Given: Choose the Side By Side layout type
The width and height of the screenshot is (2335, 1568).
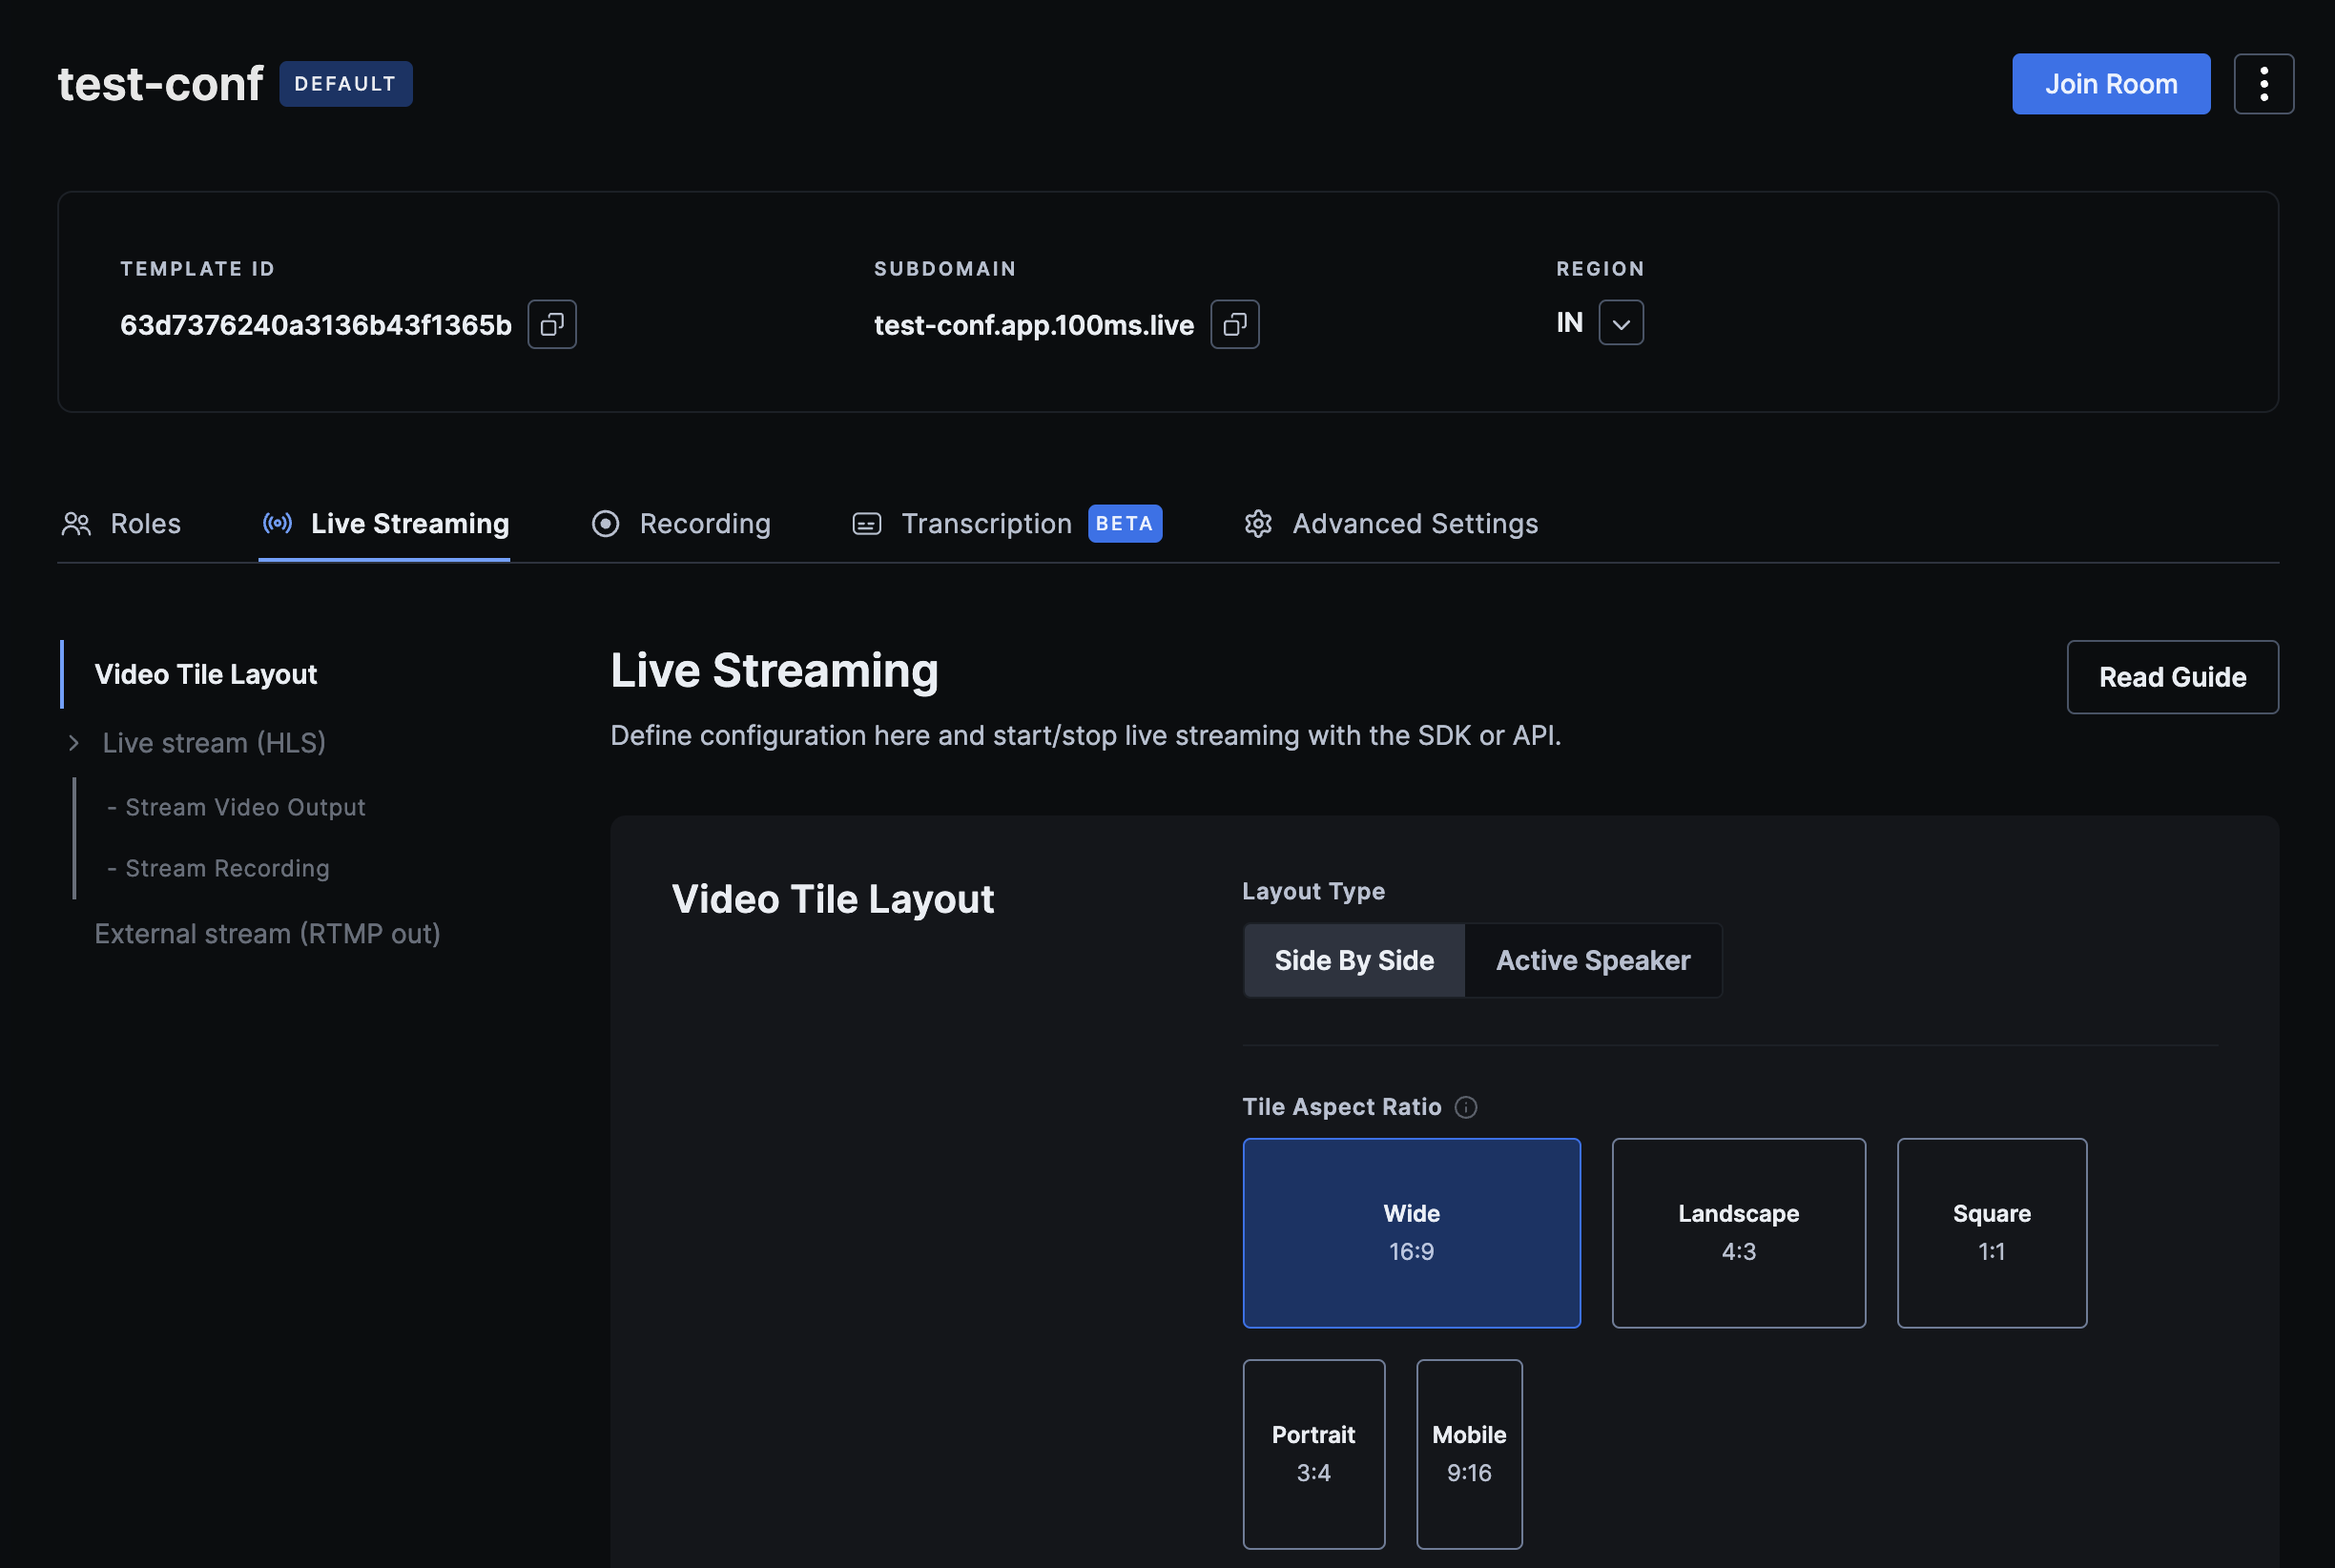Looking at the screenshot, I should (x=1353, y=960).
